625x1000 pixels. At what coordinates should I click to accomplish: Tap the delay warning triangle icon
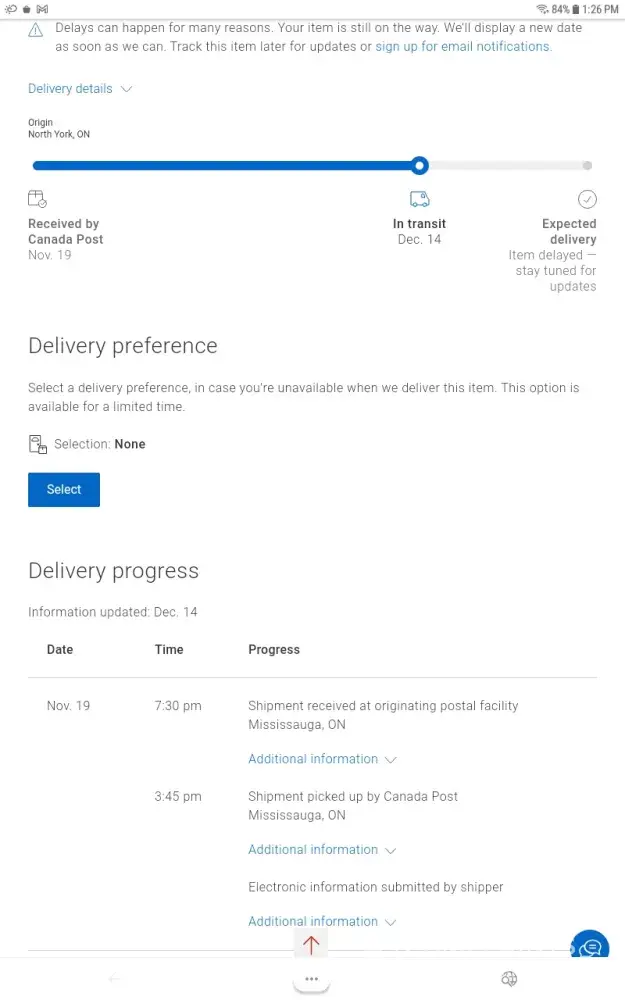coord(36,30)
